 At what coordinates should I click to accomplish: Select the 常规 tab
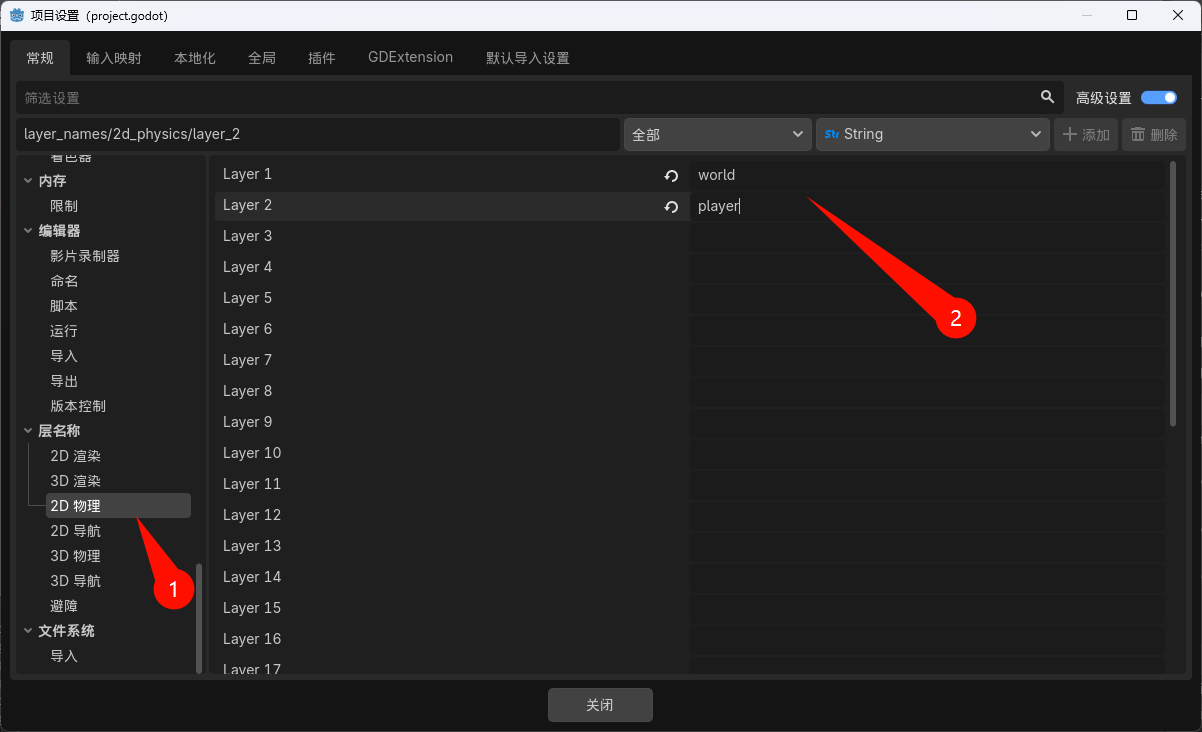[x=40, y=58]
